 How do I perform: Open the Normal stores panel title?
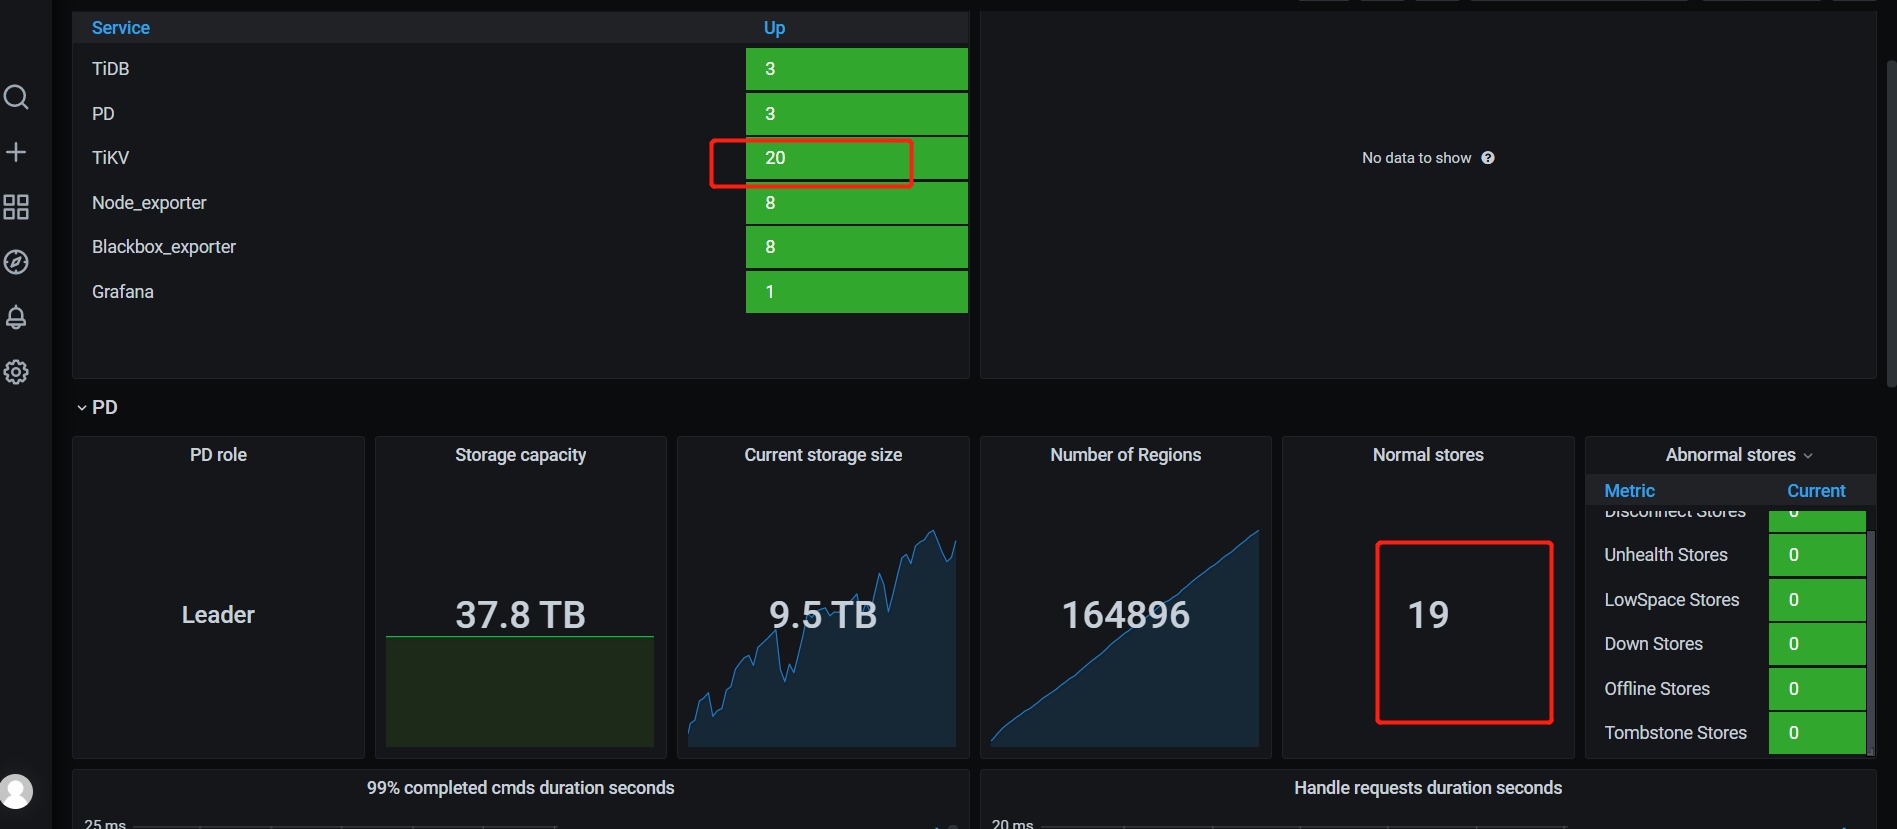pyautogui.click(x=1427, y=455)
